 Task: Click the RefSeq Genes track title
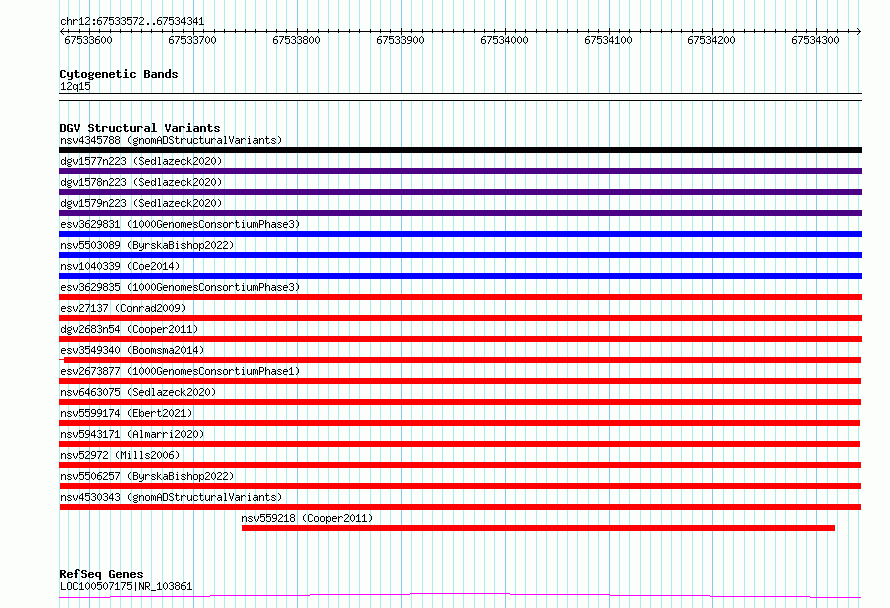pos(101,575)
